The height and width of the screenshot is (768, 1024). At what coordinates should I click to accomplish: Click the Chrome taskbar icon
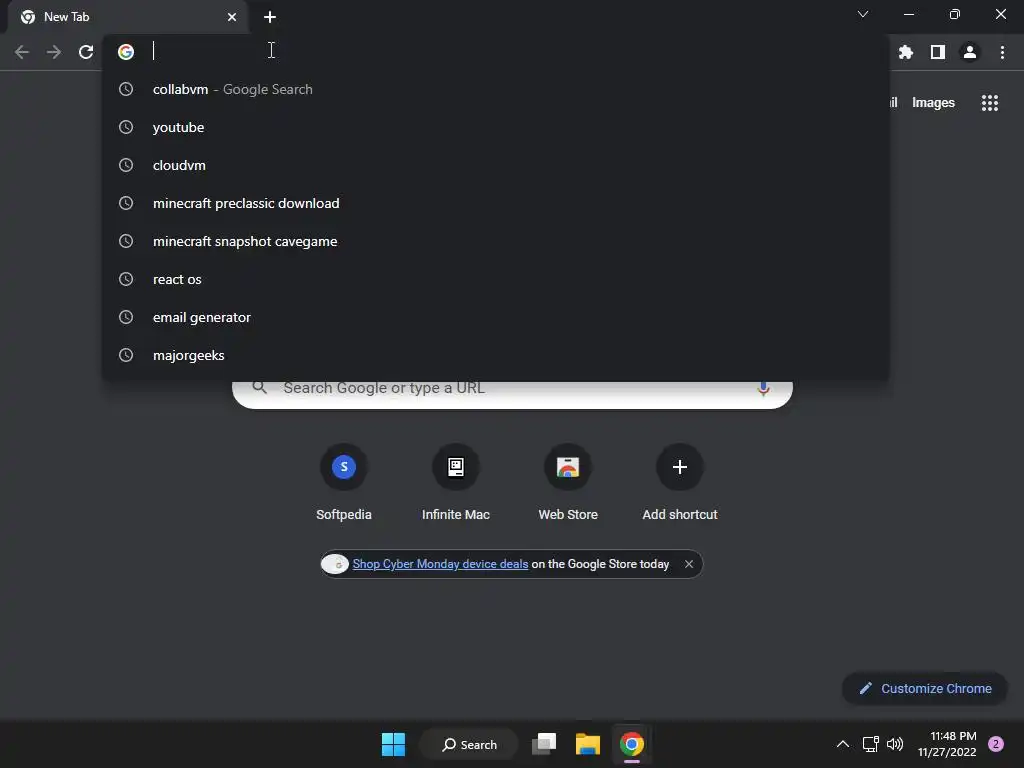click(632, 744)
